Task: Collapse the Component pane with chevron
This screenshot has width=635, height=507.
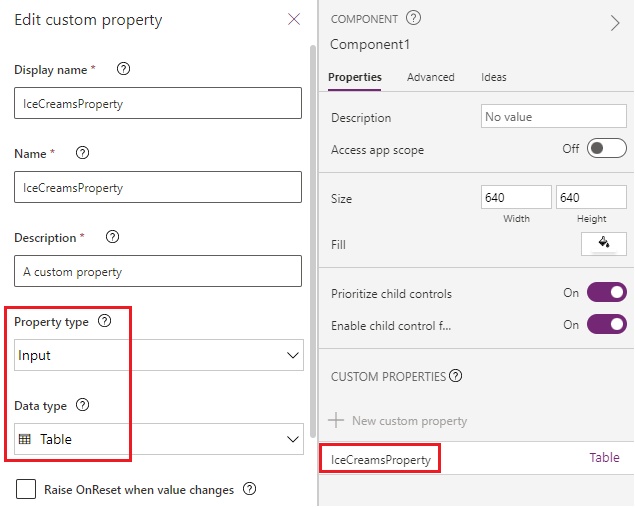Action: [615, 23]
